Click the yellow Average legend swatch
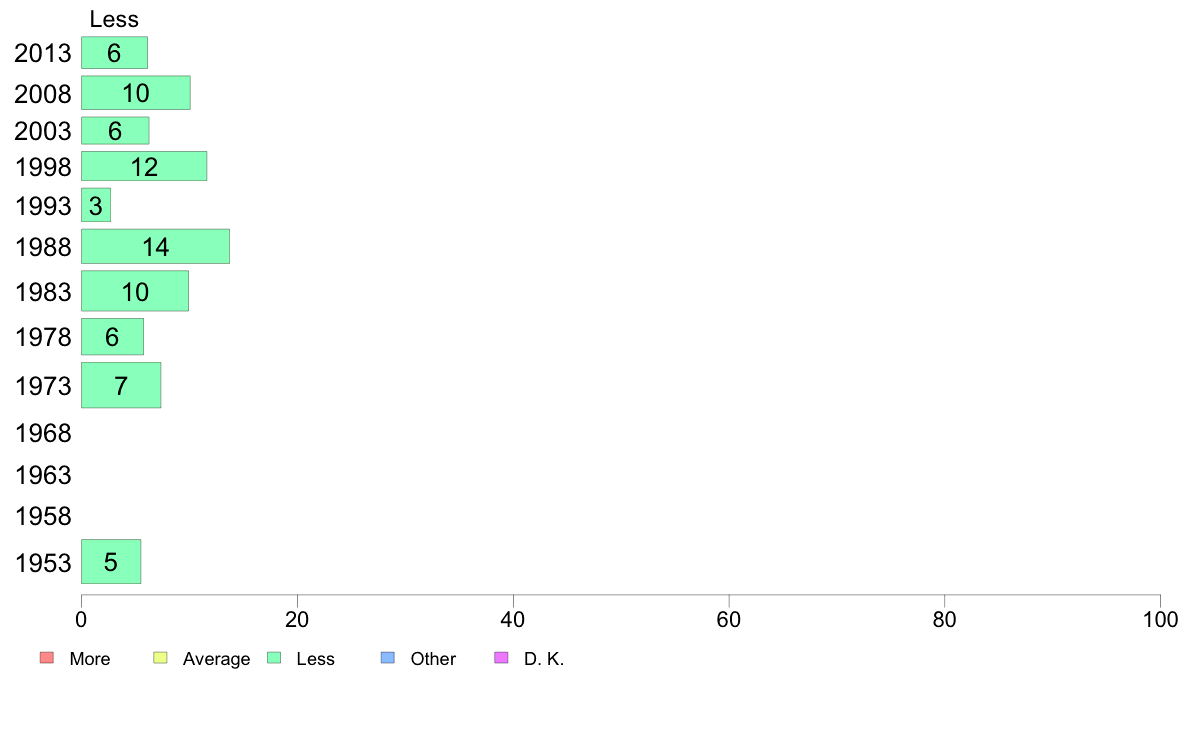1188x736 pixels. [160, 658]
